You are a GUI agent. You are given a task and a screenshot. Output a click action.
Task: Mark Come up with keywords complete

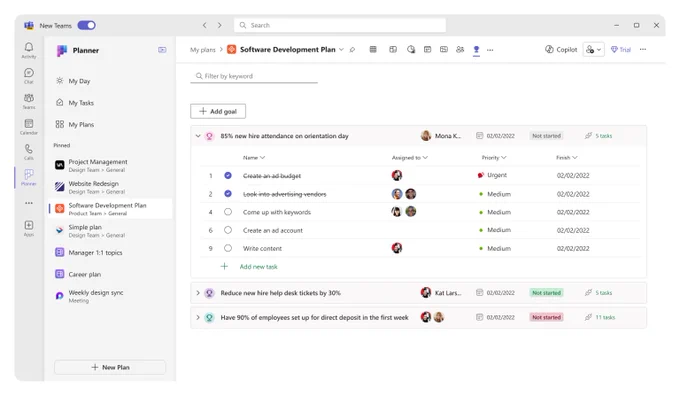228,212
